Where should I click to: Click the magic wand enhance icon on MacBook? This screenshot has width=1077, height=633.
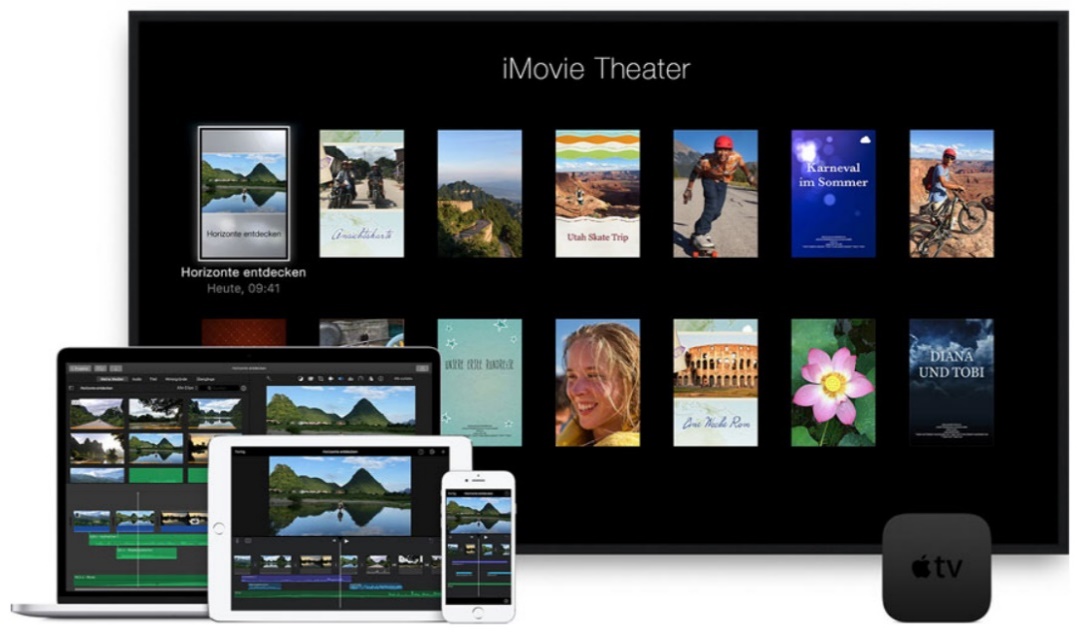(269, 378)
